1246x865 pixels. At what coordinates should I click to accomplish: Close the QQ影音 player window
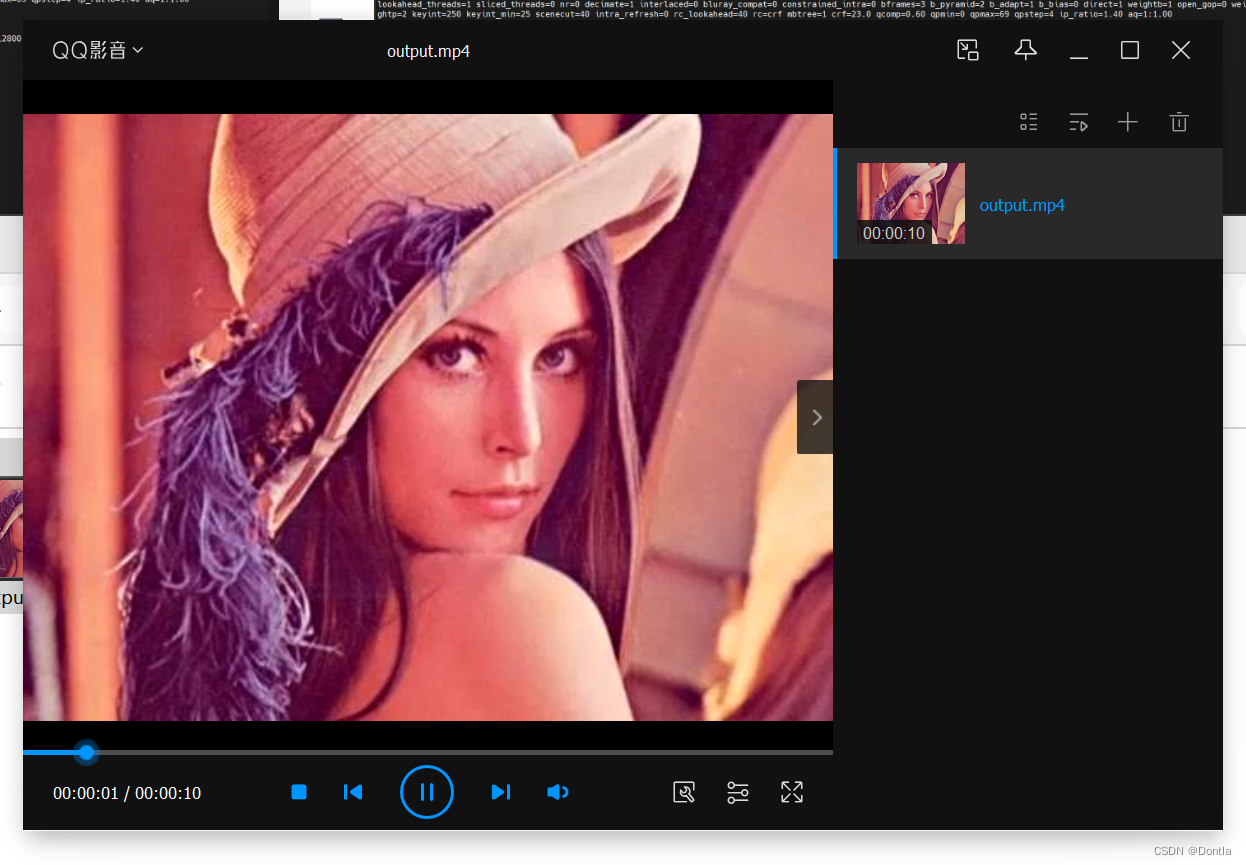tap(1181, 50)
